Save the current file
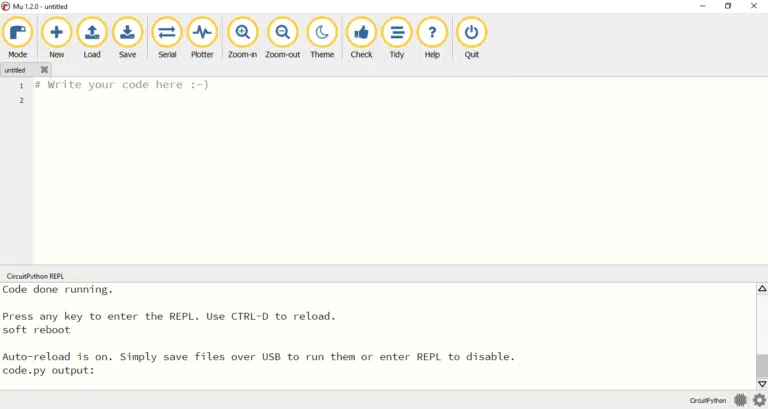Image resolution: width=768 pixels, height=409 pixels. [x=127, y=38]
